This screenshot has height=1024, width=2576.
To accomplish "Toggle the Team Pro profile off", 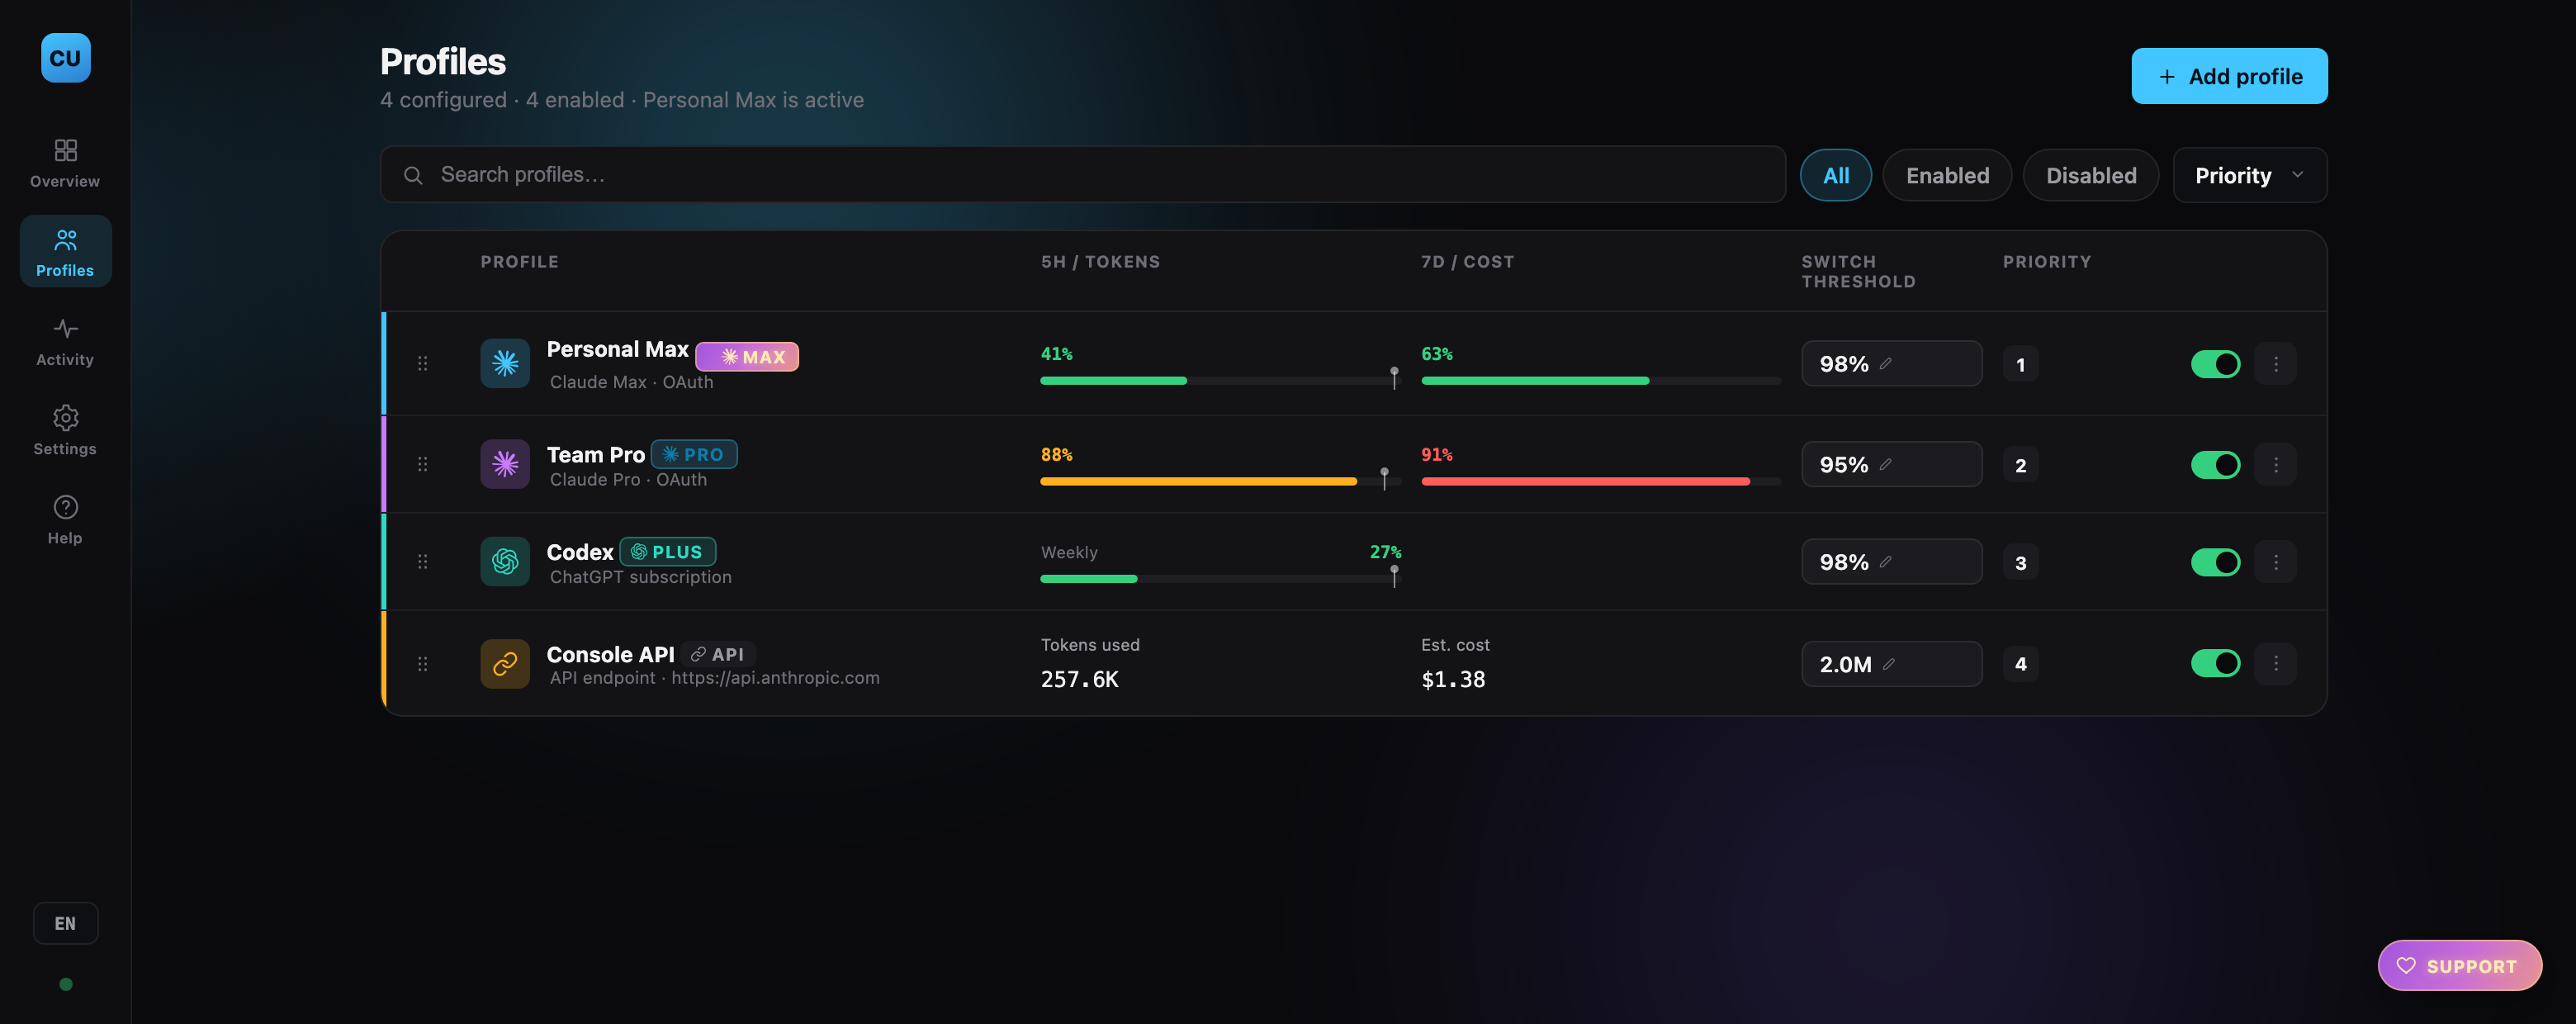I will point(2215,465).
